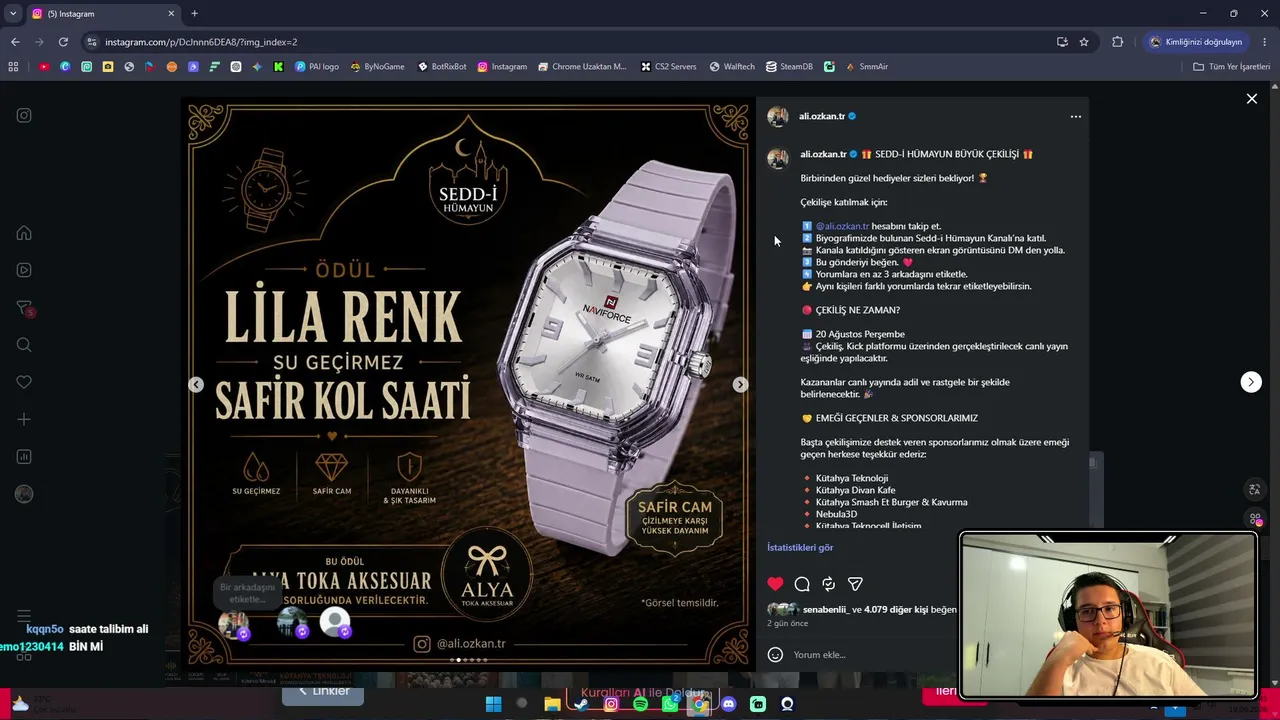Go to the next post with the right arrow
Screen dimensions: 1280x720
[x=1251, y=382]
